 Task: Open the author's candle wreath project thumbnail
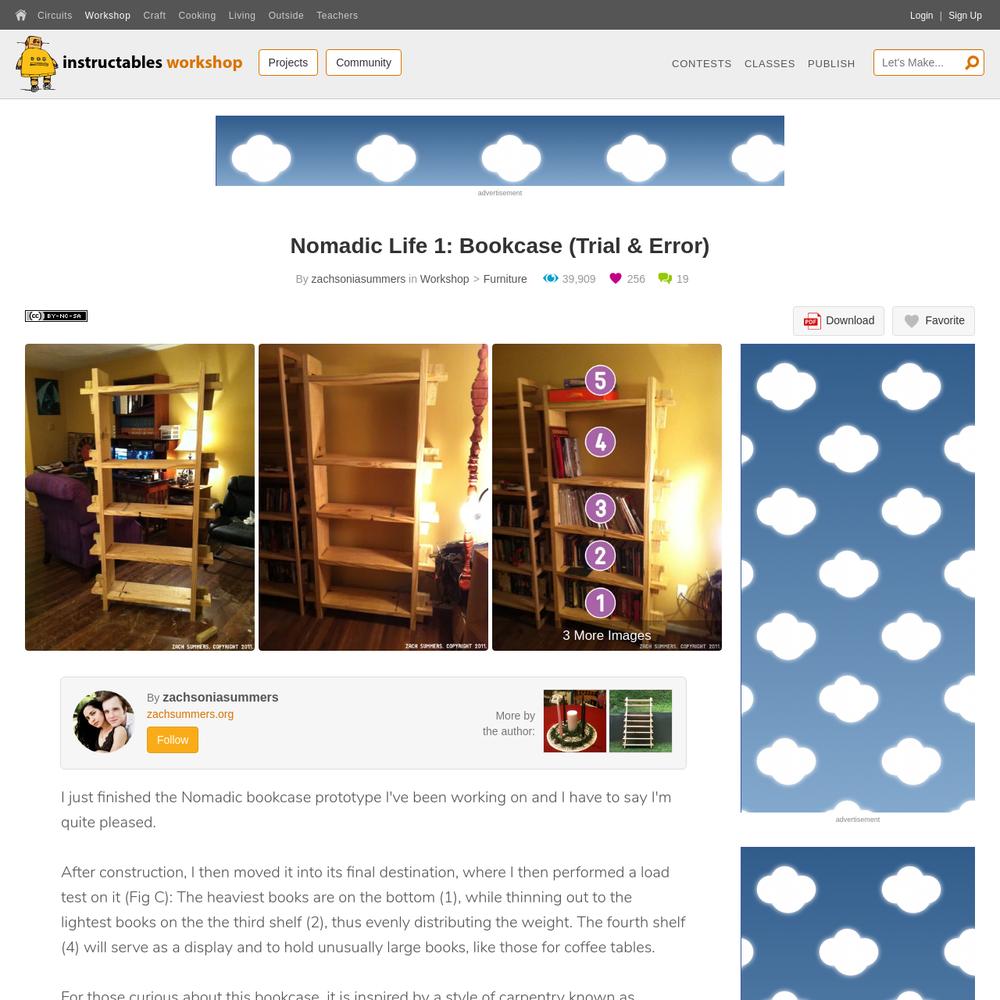tap(575, 721)
